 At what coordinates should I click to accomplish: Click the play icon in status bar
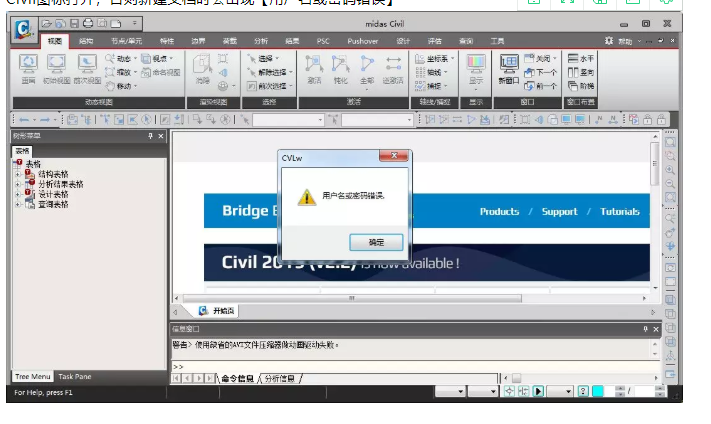[x=538, y=391]
